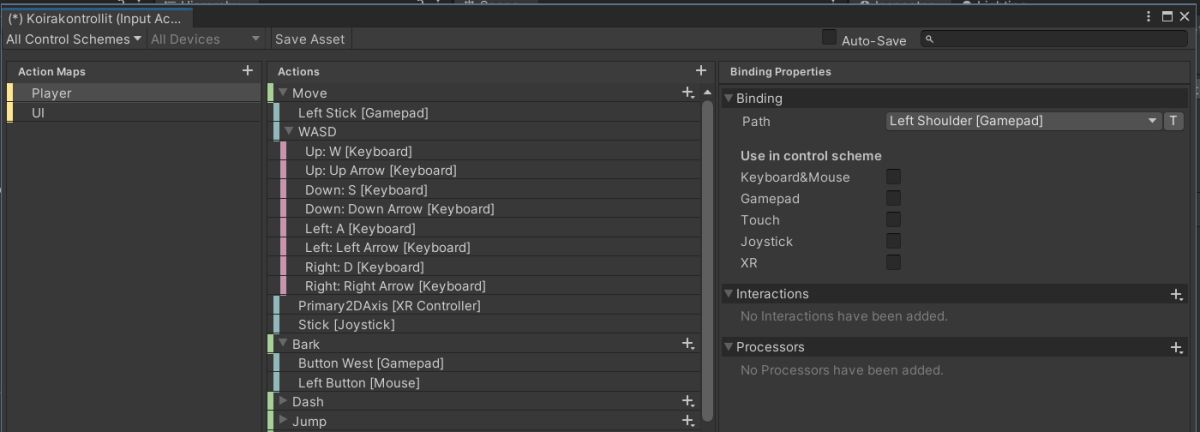The image size is (1200, 432).
Task: Add binding to Move action
Action: tap(688, 92)
